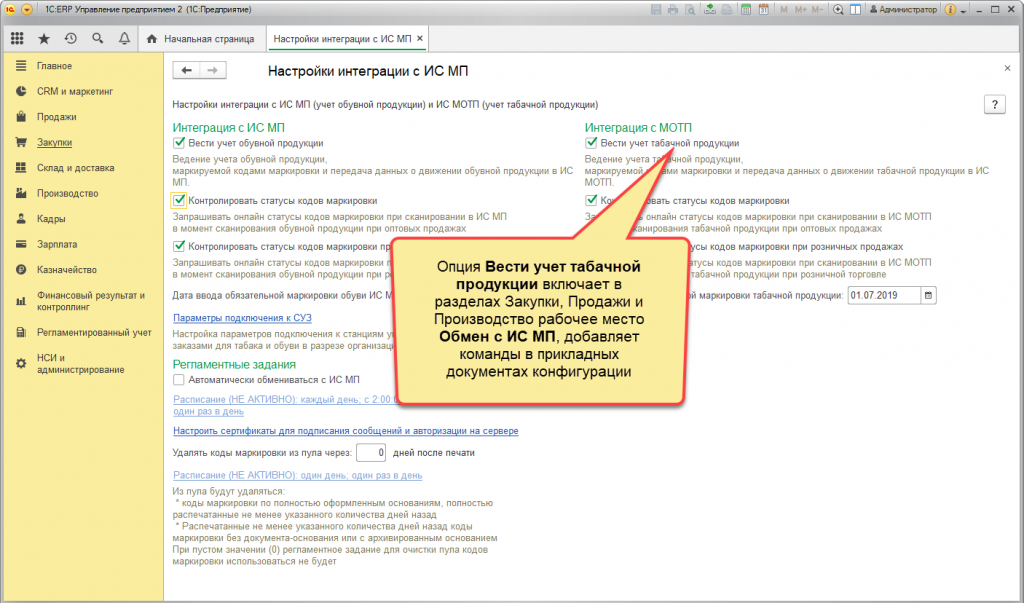Click the back arrow navigation button
1024x603 pixels.
(x=187, y=70)
